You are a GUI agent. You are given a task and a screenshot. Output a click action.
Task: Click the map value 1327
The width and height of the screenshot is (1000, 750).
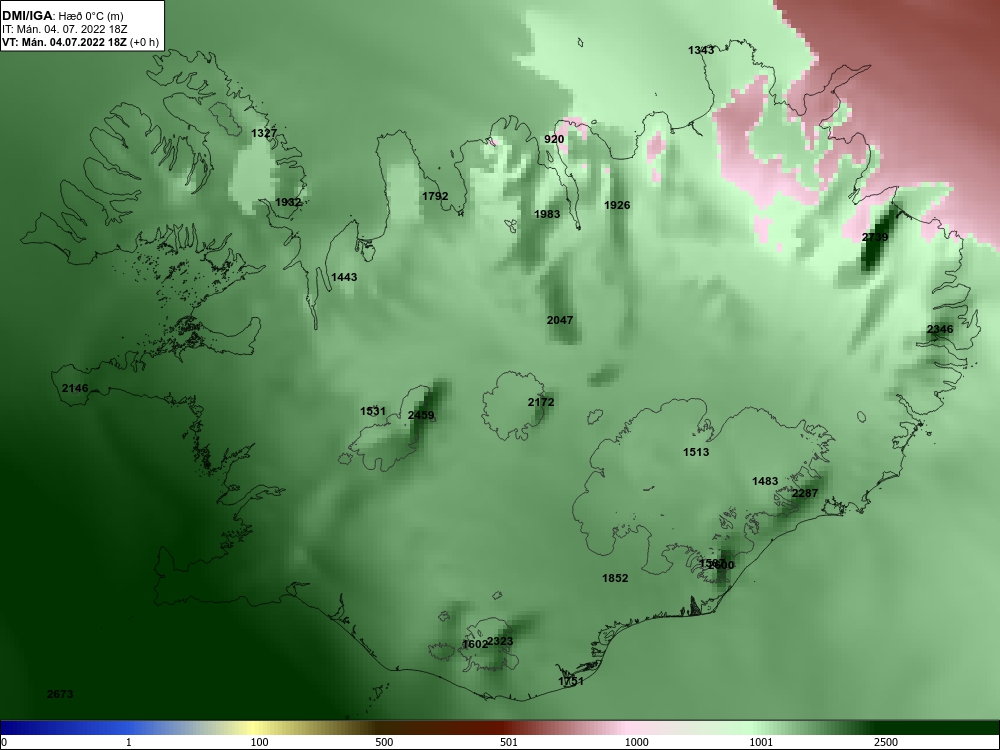264,133
